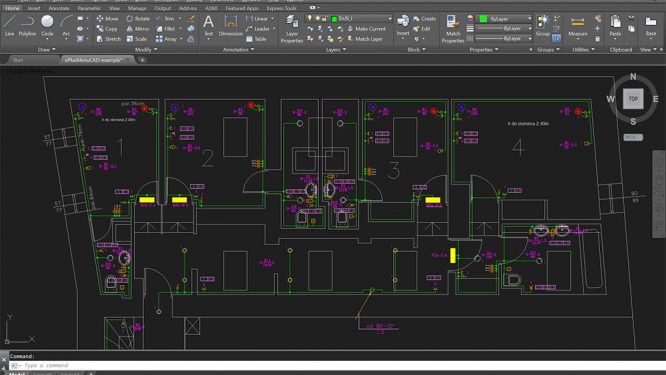Click Edit block button
666x375 pixels.
pos(422,29)
